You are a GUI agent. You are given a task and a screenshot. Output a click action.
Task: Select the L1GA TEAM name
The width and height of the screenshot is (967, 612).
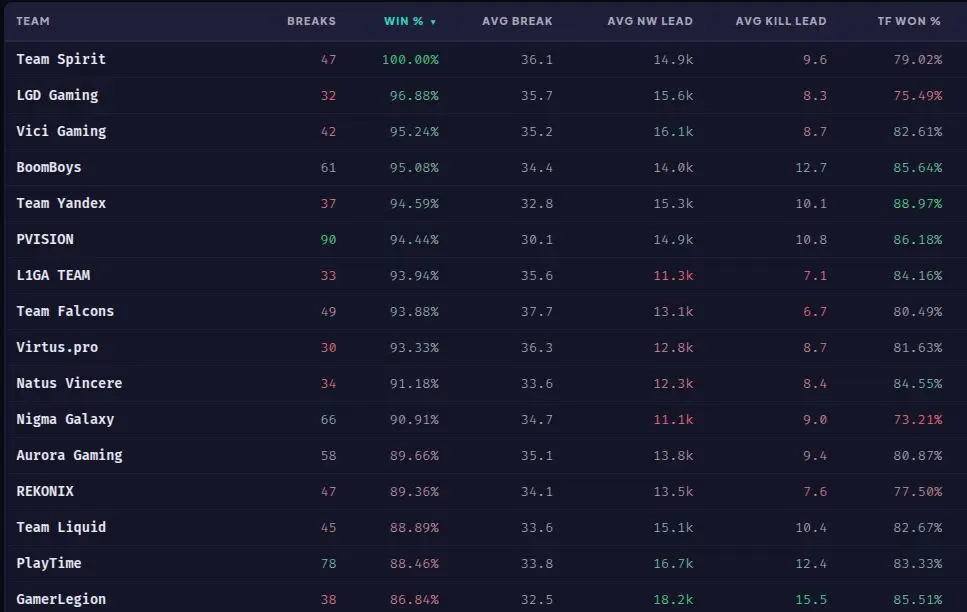(x=53, y=275)
